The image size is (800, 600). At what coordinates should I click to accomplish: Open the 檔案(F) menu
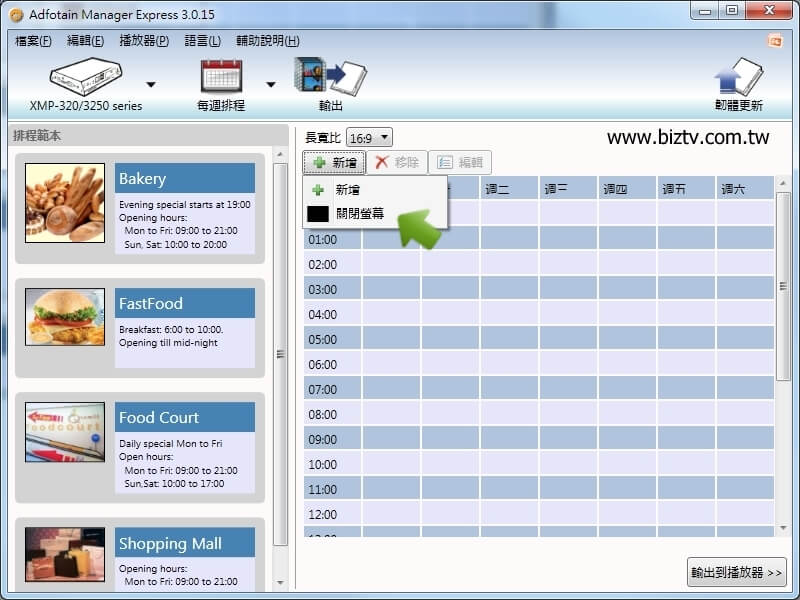[33, 41]
